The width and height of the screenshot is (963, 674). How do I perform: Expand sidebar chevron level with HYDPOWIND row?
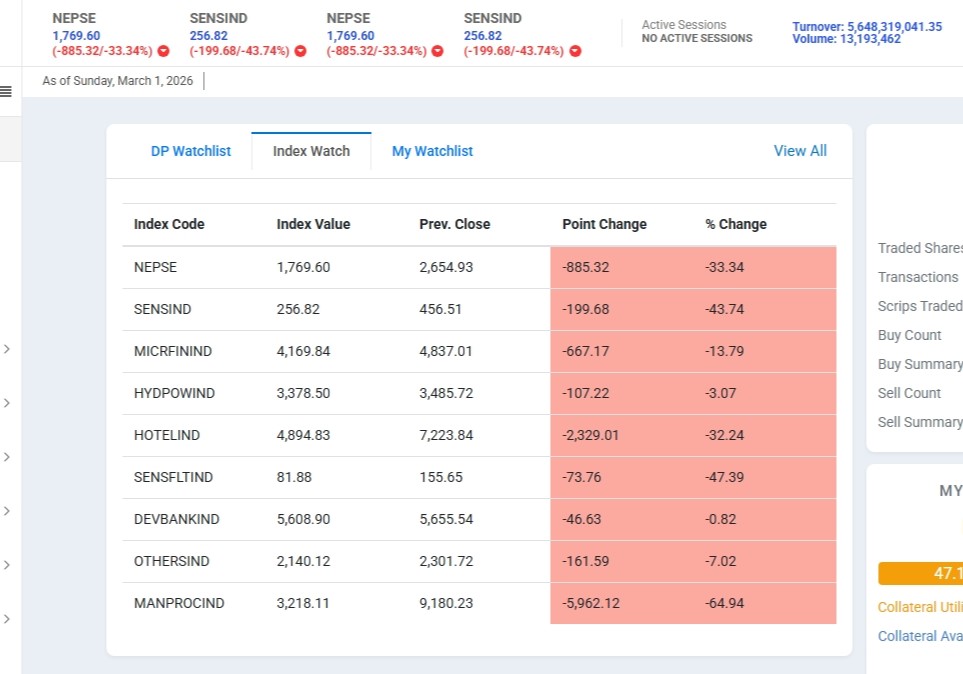tap(7, 403)
